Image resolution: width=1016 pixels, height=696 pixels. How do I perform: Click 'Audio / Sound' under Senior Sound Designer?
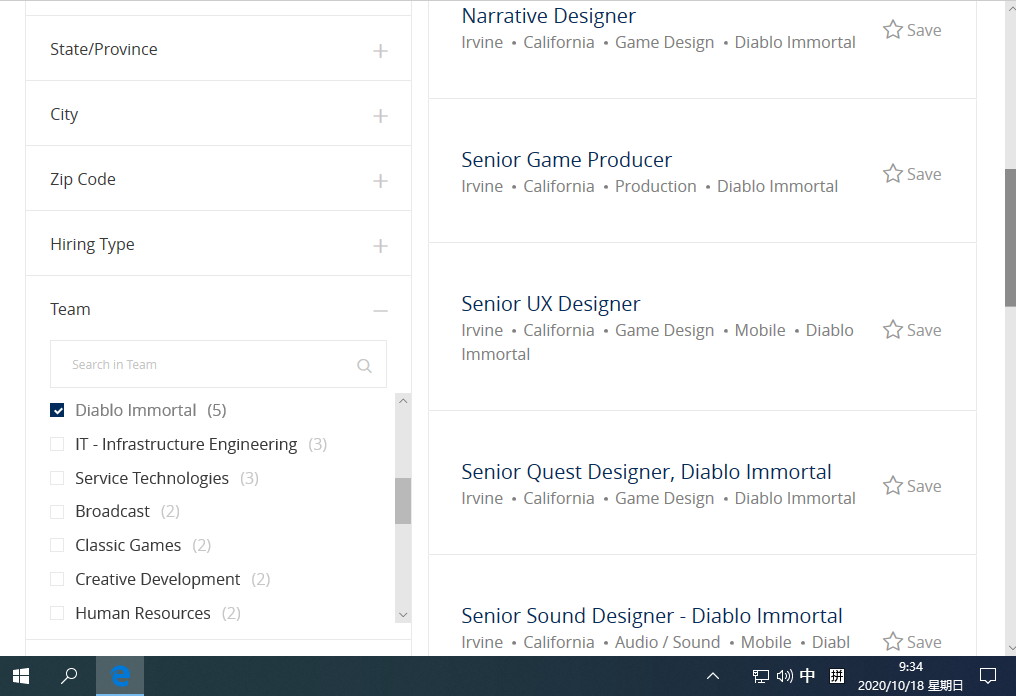pyautogui.click(x=667, y=642)
